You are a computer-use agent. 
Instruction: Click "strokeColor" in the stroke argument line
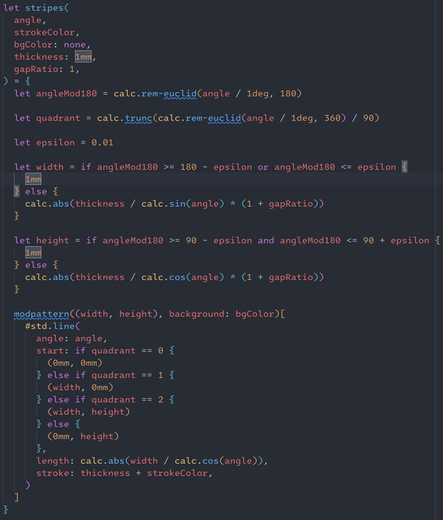pyautogui.click(x=177, y=473)
